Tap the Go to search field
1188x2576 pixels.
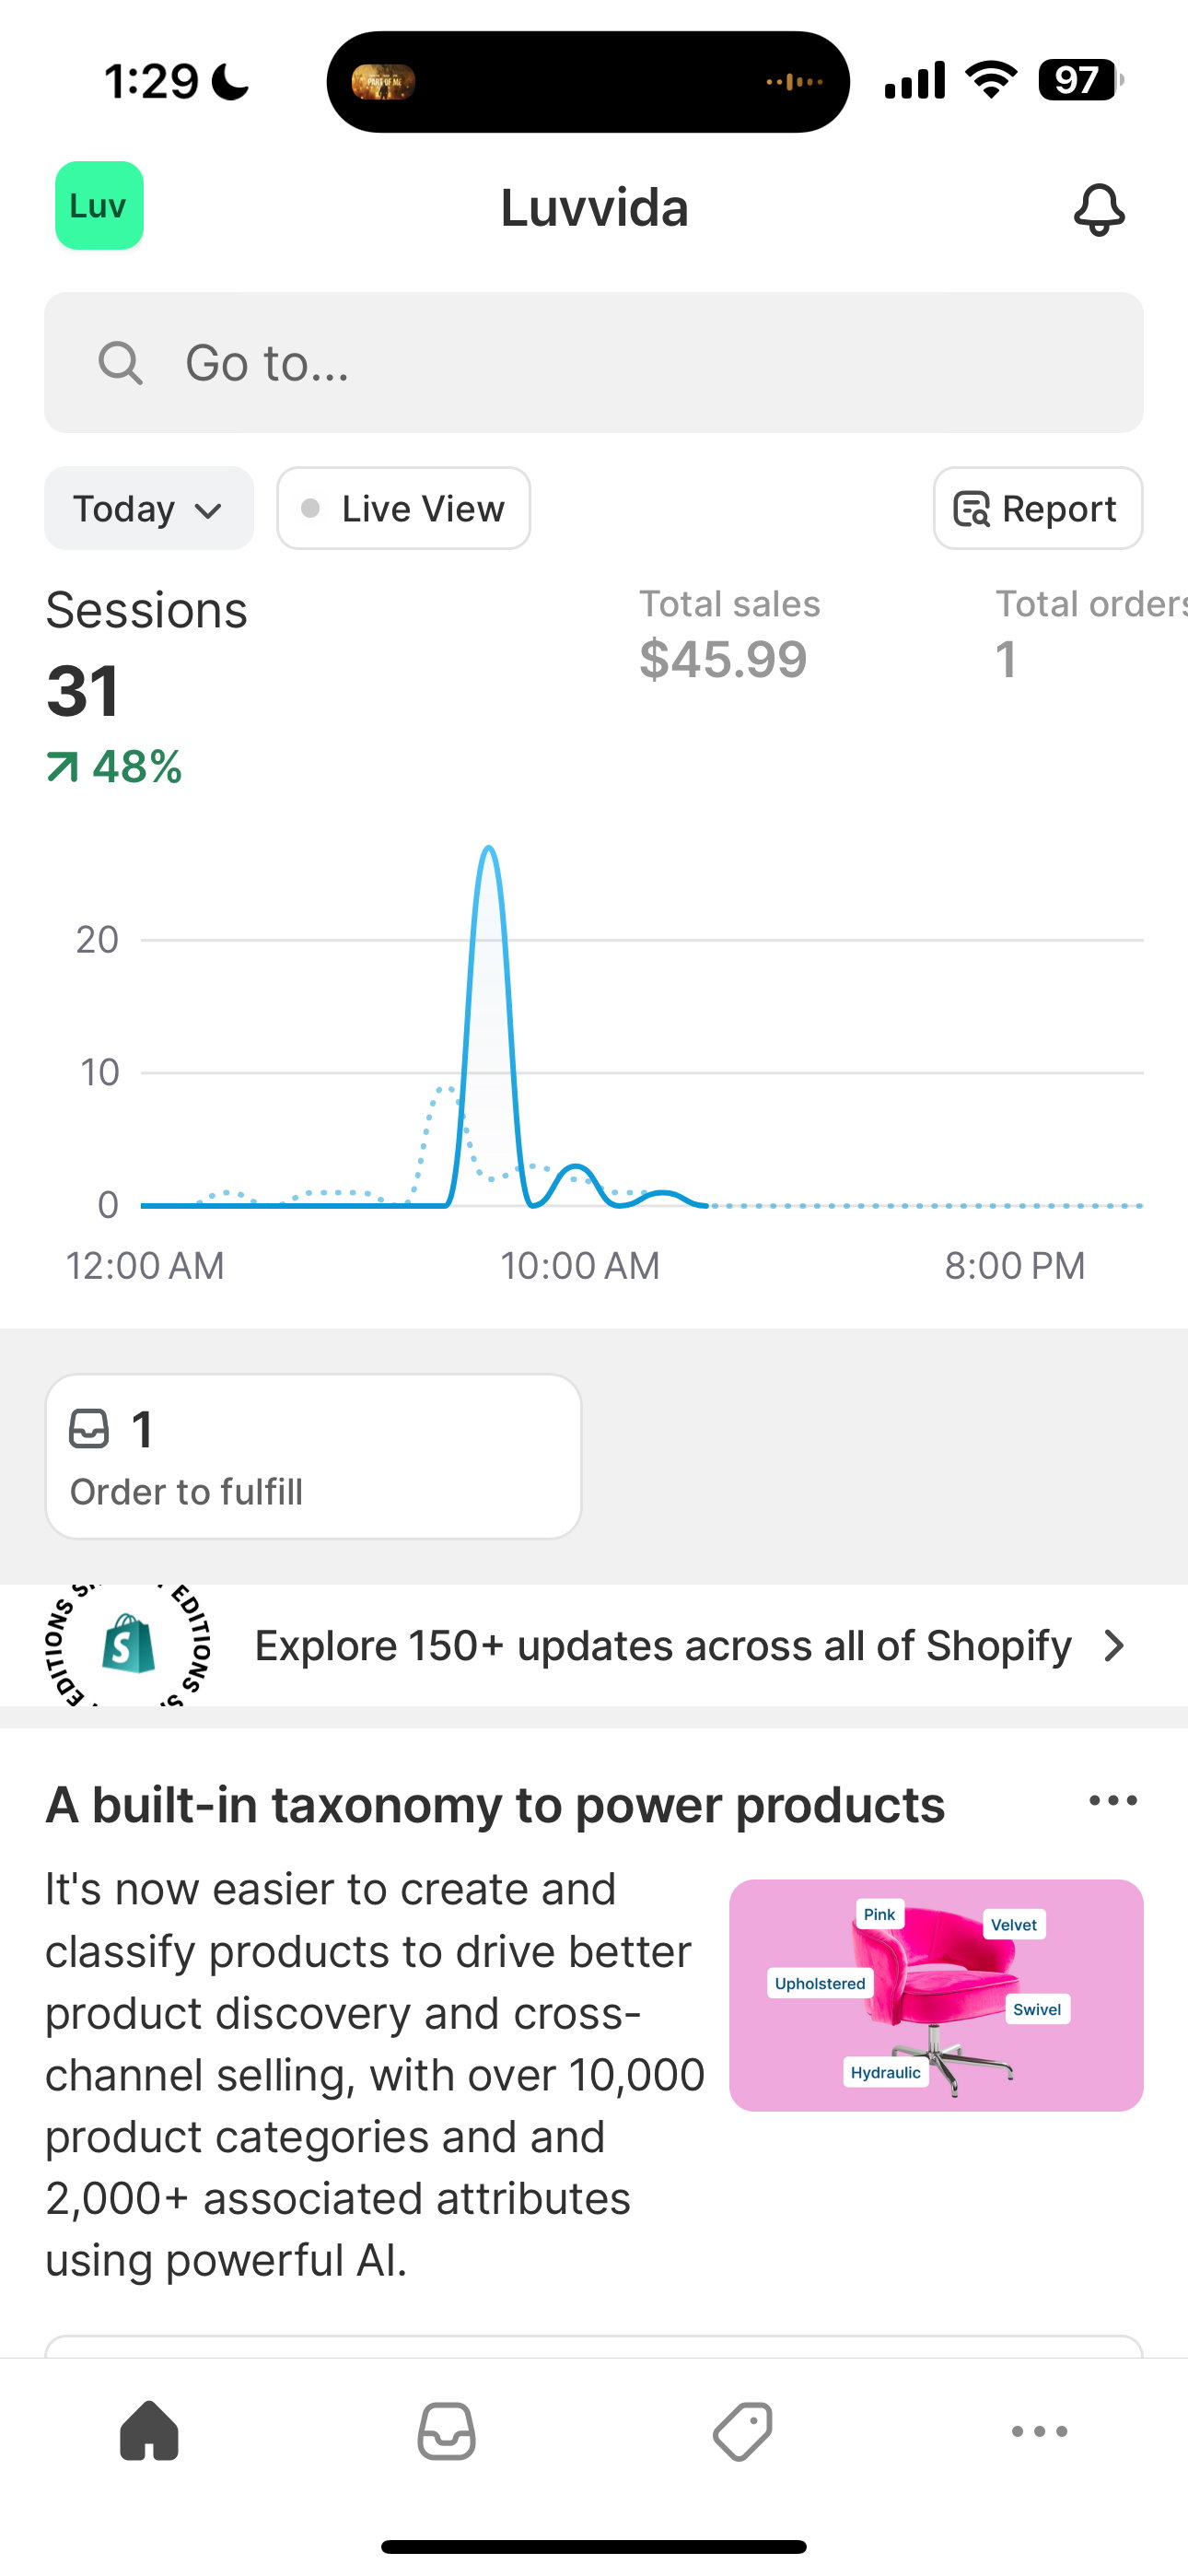593,363
